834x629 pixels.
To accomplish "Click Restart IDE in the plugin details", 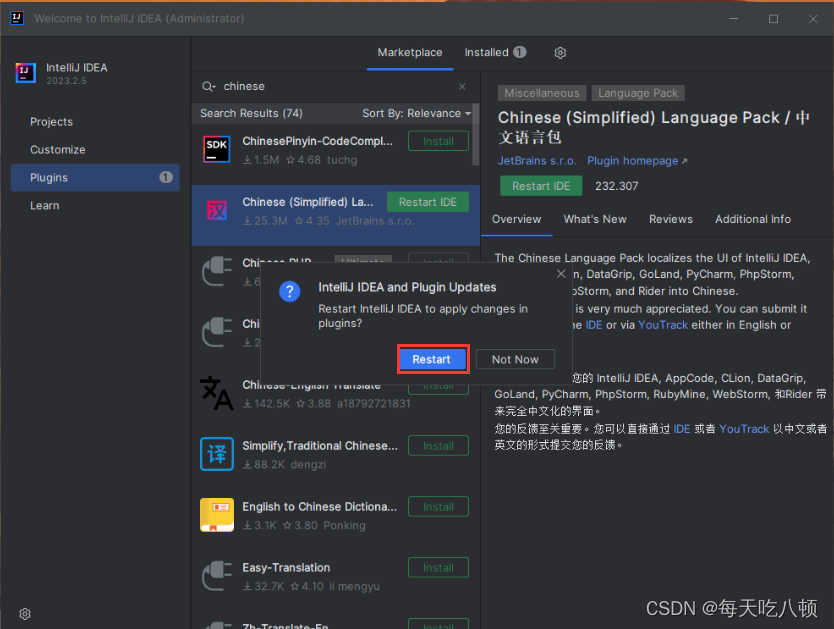I will point(541,186).
